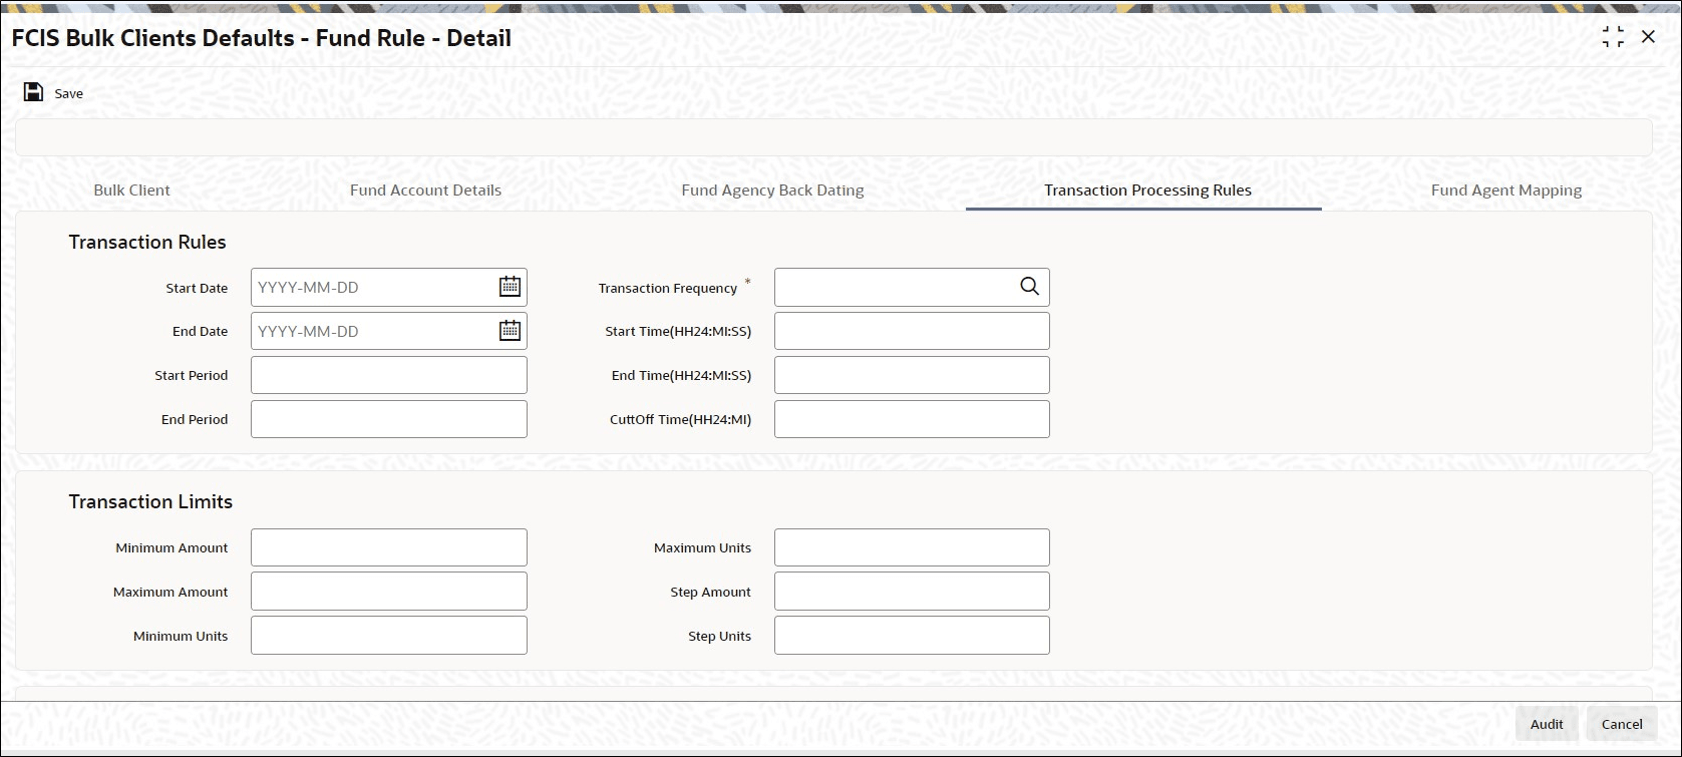Click the Minimum Amount label
This screenshot has width=1682, height=757.
pyautogui.click(x=172, y=548)
